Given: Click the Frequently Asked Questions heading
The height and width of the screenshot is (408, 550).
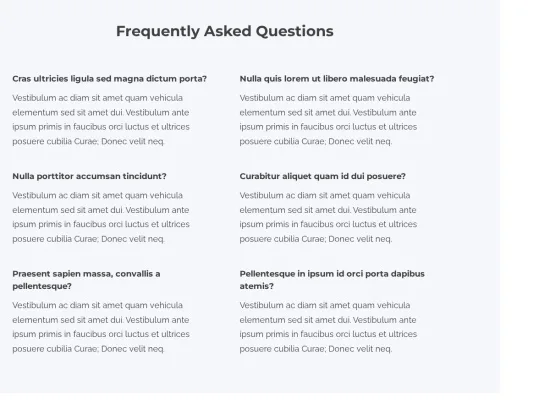Looking at the screenshot, I should (x=224, y=31).
